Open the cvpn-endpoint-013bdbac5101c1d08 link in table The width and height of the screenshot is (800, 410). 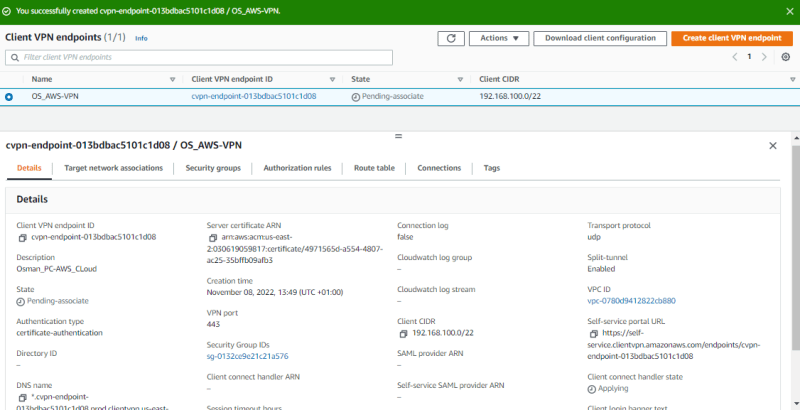point(254,96)
